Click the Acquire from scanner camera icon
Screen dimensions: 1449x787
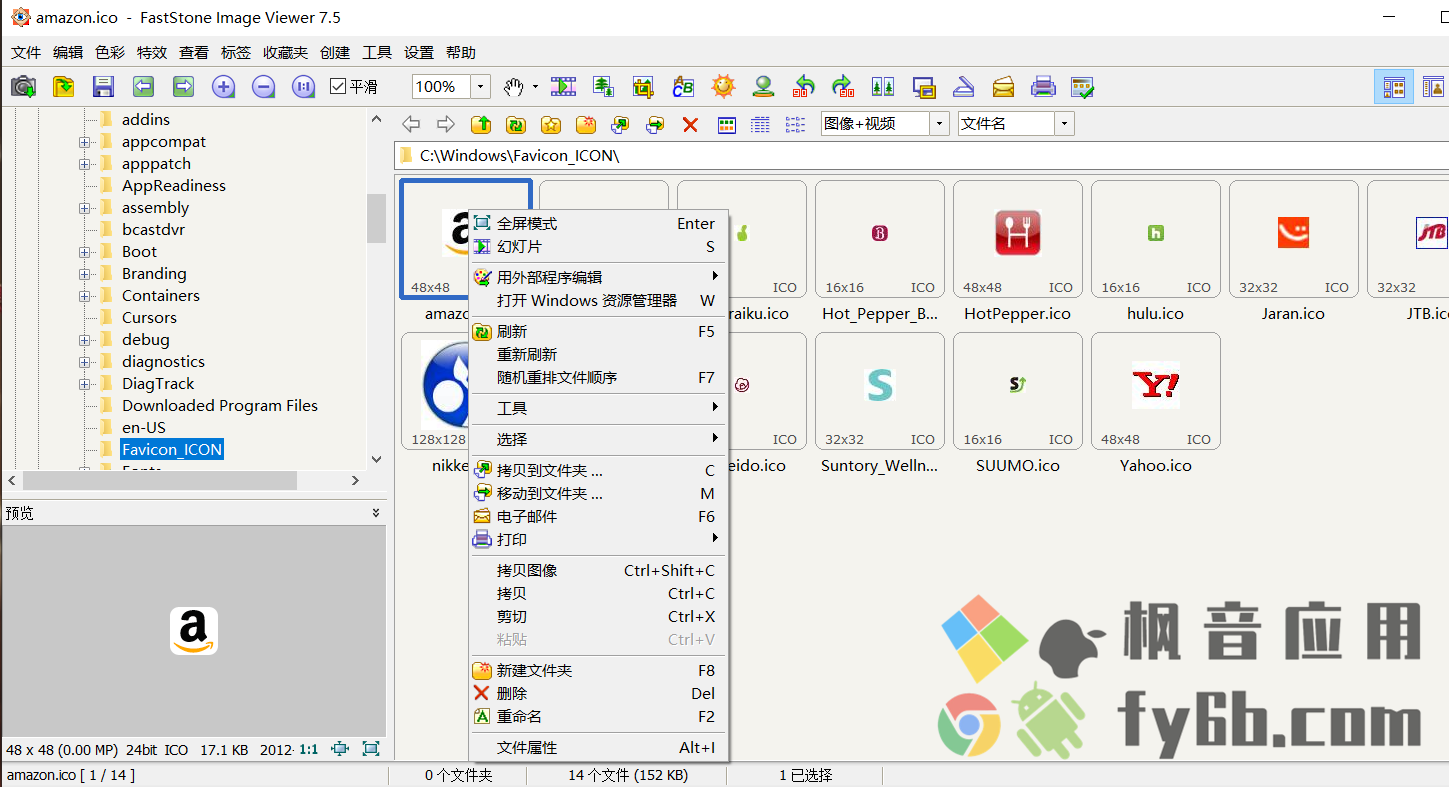click(x=23, y=87)
